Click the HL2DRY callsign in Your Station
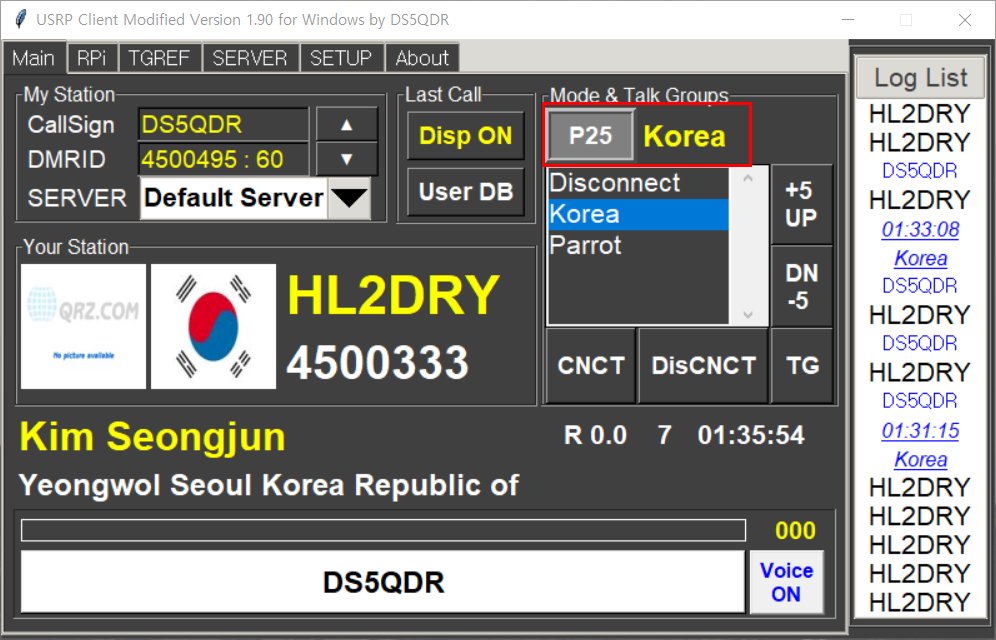Viewport: 996px width, 640px height. point(393,295)
